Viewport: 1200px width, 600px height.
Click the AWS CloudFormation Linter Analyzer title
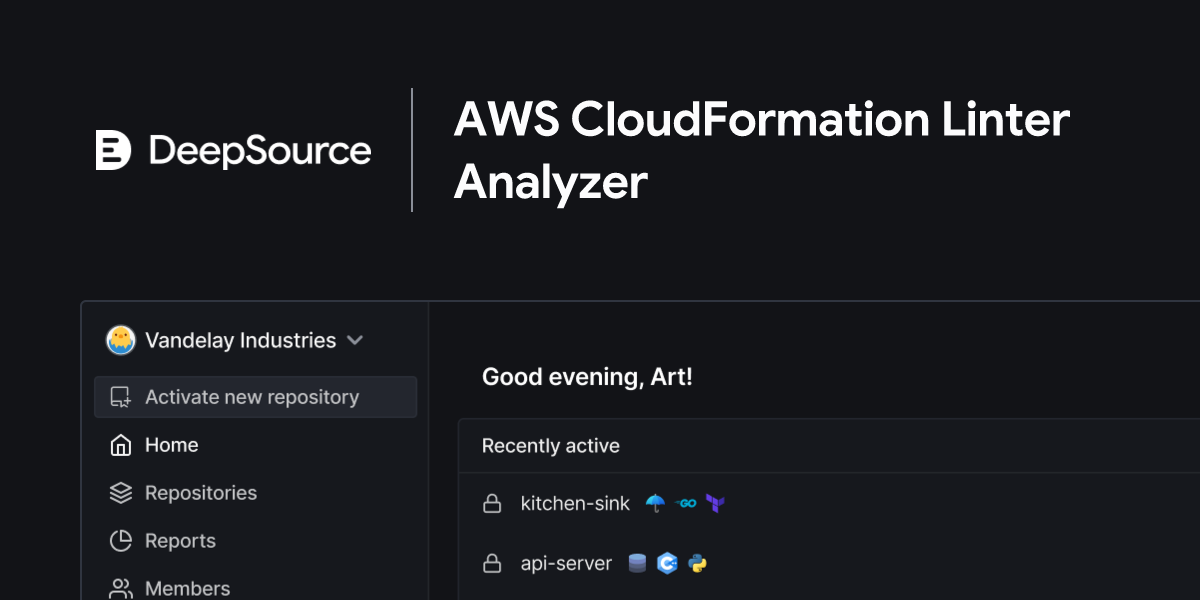coord(762,150)
